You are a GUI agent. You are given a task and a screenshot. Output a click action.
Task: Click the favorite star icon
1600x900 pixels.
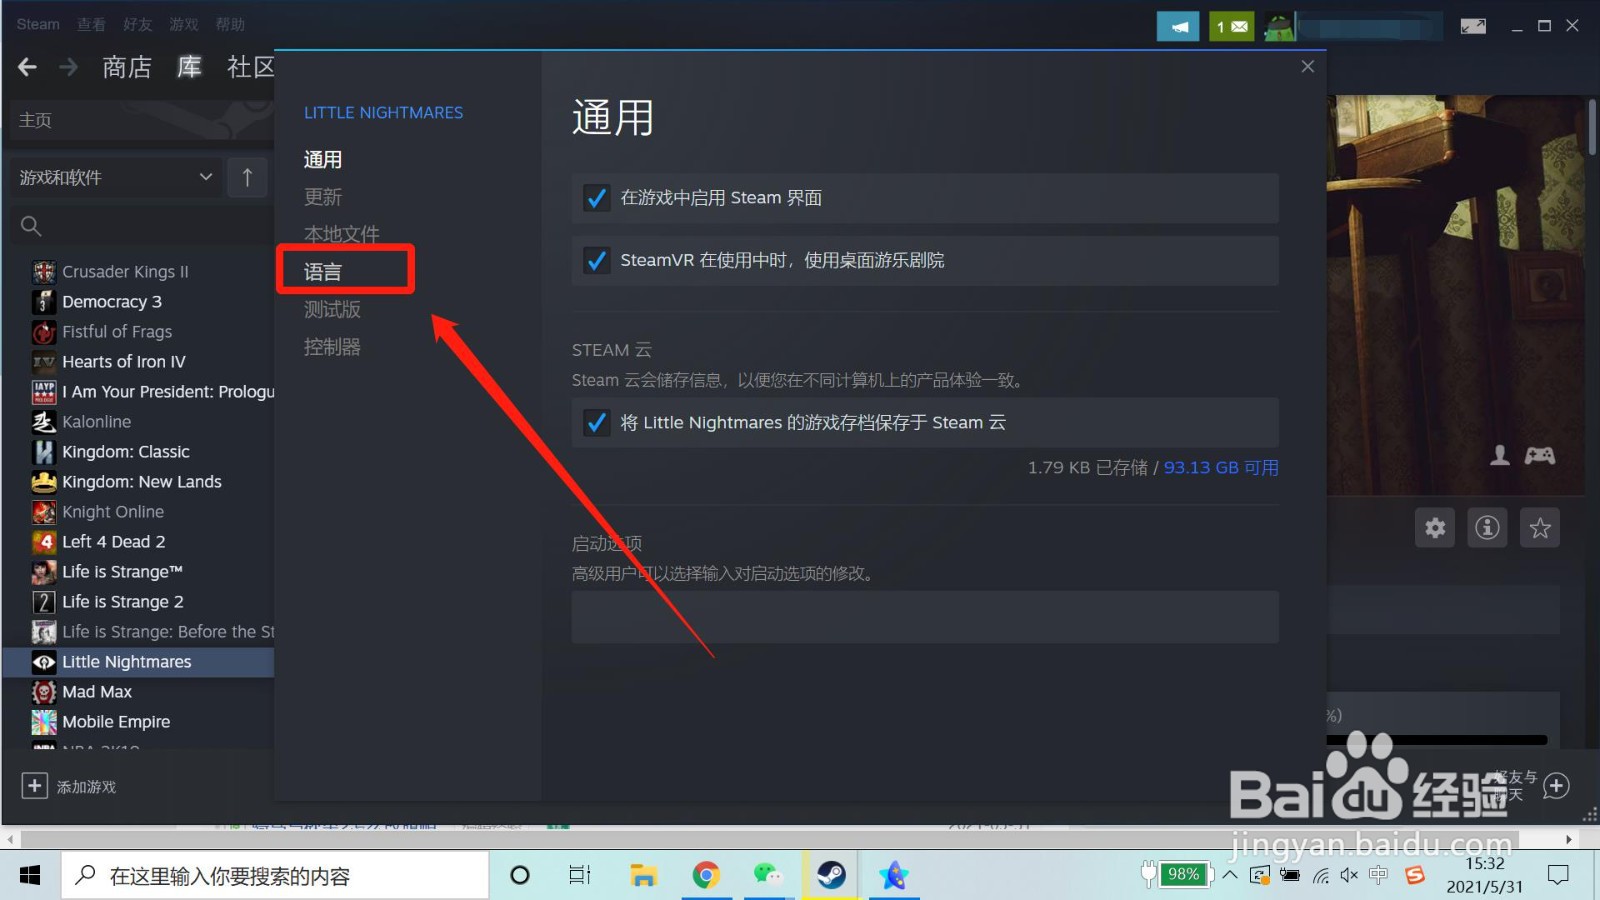pos(1540,527)
